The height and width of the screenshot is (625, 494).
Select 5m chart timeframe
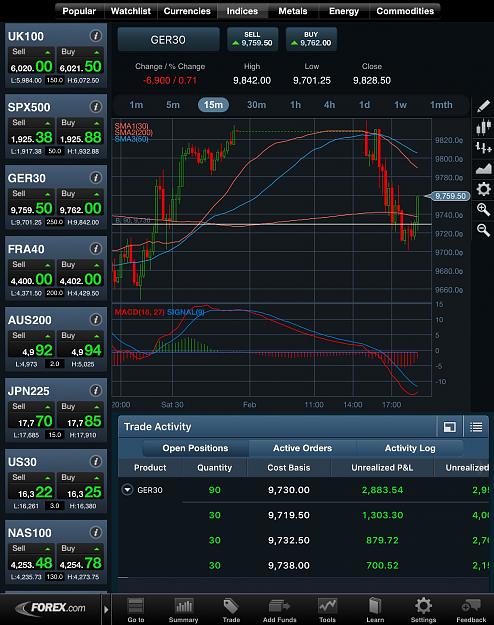click(x=173, y=105)
